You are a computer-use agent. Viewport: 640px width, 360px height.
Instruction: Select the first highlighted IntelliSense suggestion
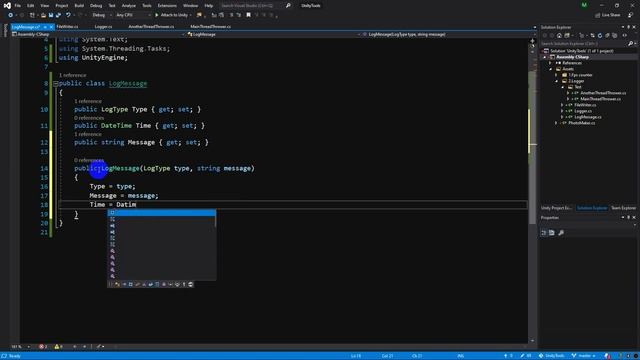[x=161, y=213]
